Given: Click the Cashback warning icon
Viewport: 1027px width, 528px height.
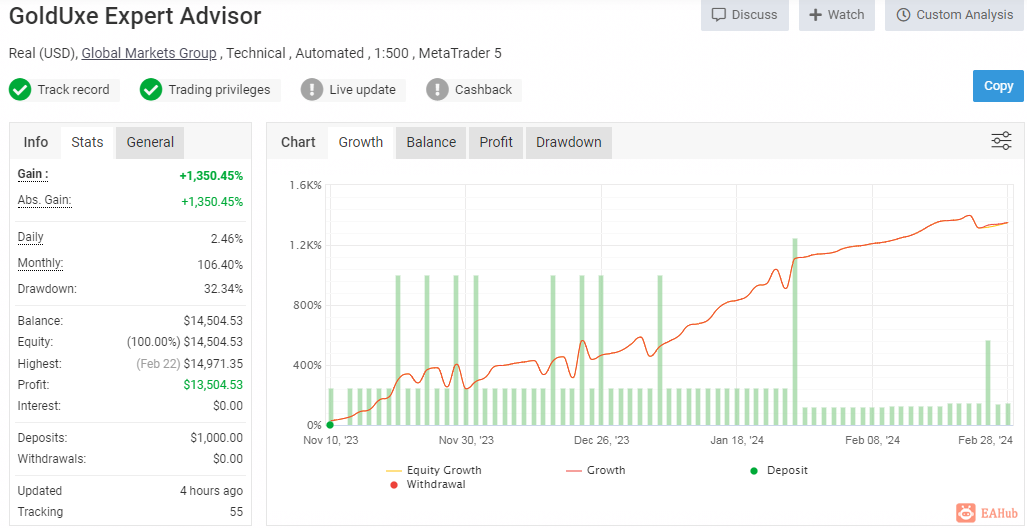Looking at the screenshot, I should [437, 90].
